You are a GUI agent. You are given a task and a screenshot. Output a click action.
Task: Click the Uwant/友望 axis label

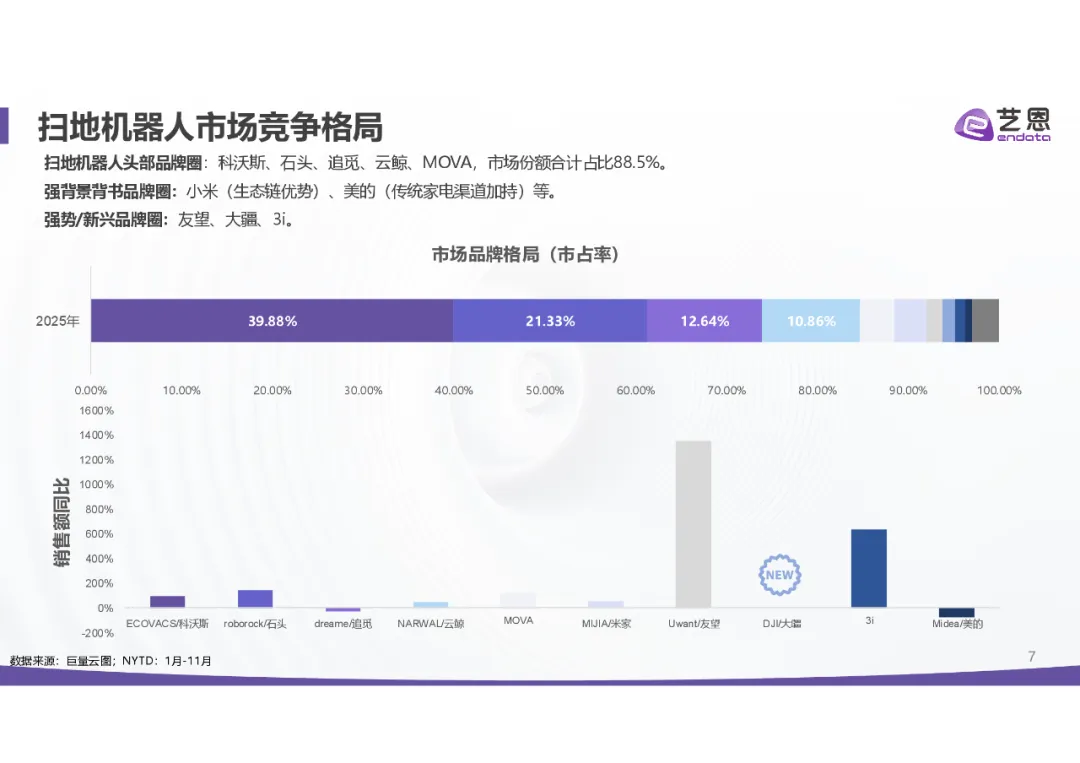click(x=694, y=624)
